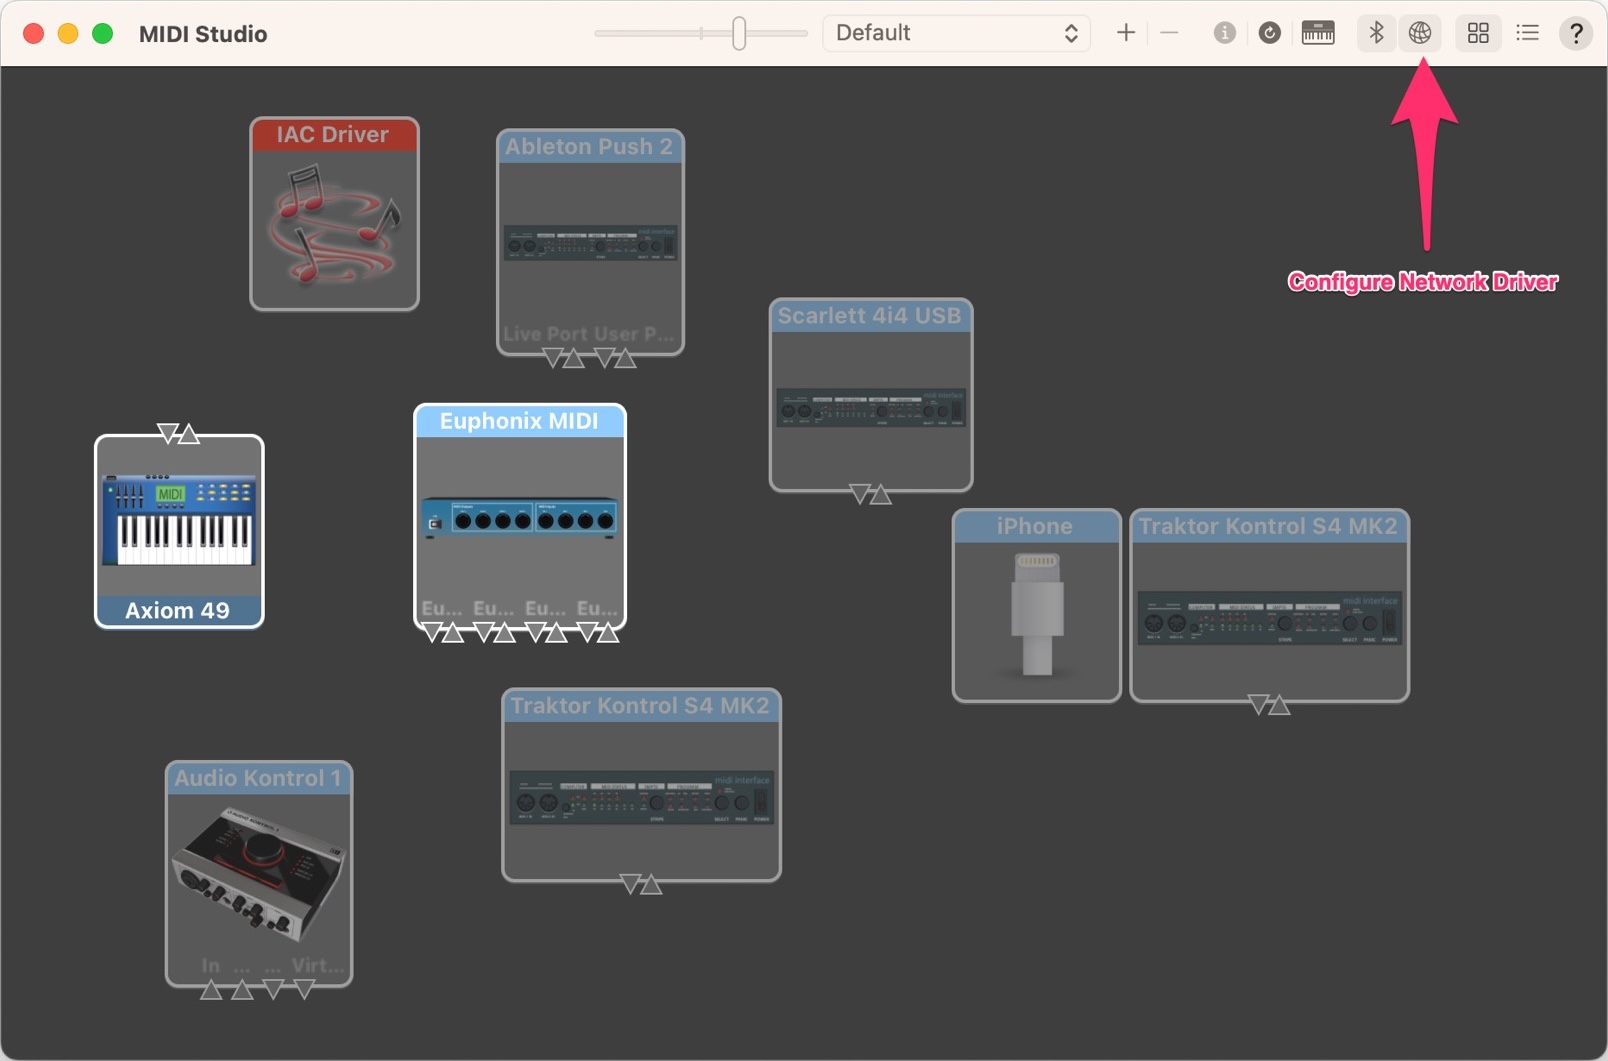Screen dimensions: 1608x1061
Task: Add a new device with plus button
Action: [x=1126, y=33]
